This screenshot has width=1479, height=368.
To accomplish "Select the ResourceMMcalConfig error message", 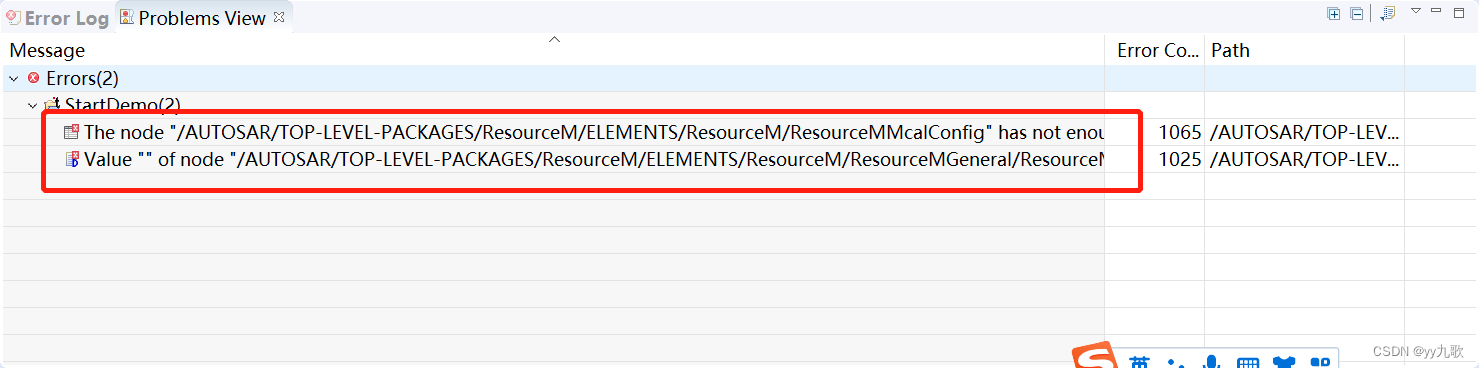I will 594,132.
